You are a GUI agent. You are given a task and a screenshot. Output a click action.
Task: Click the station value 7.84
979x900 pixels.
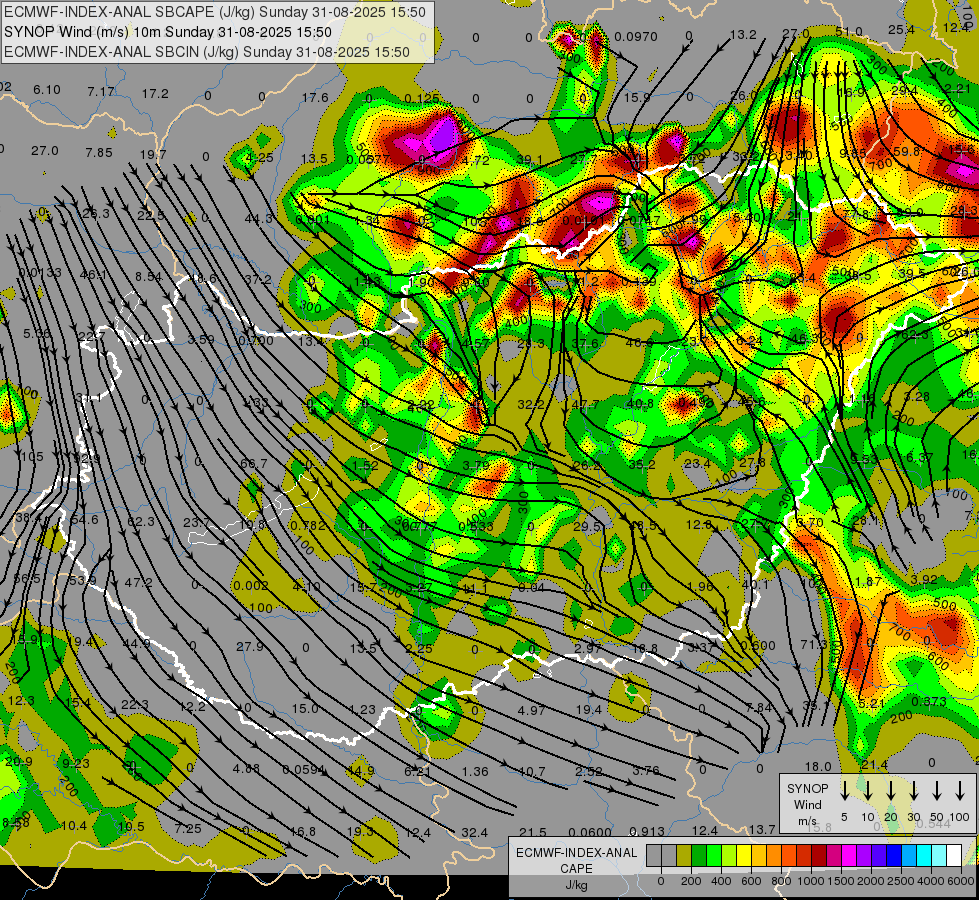point(759,707)
